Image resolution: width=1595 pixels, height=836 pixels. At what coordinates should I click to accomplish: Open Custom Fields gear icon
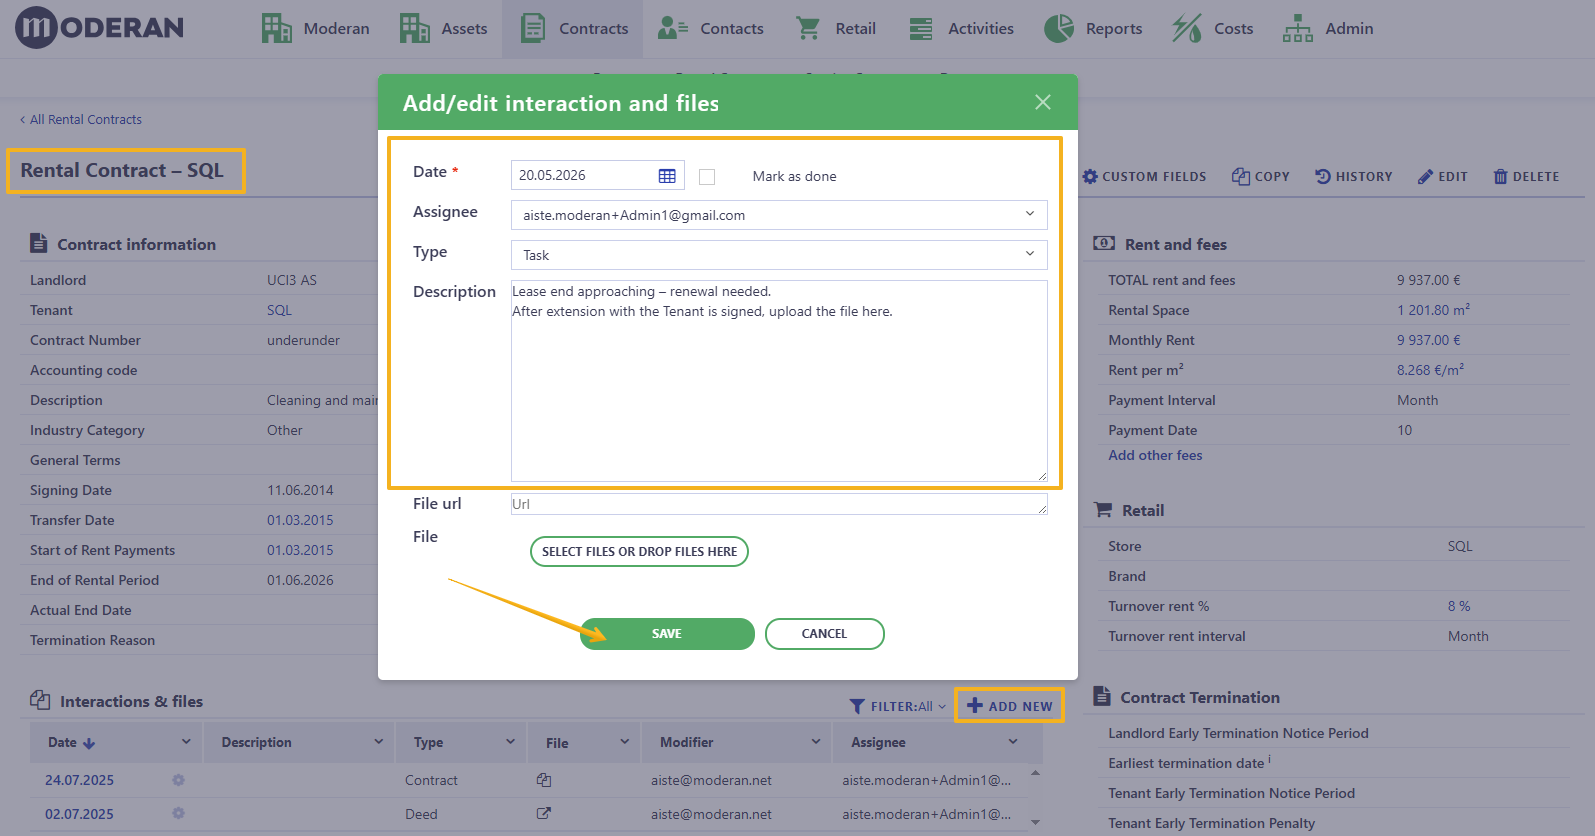click(x=1090, y=176)
